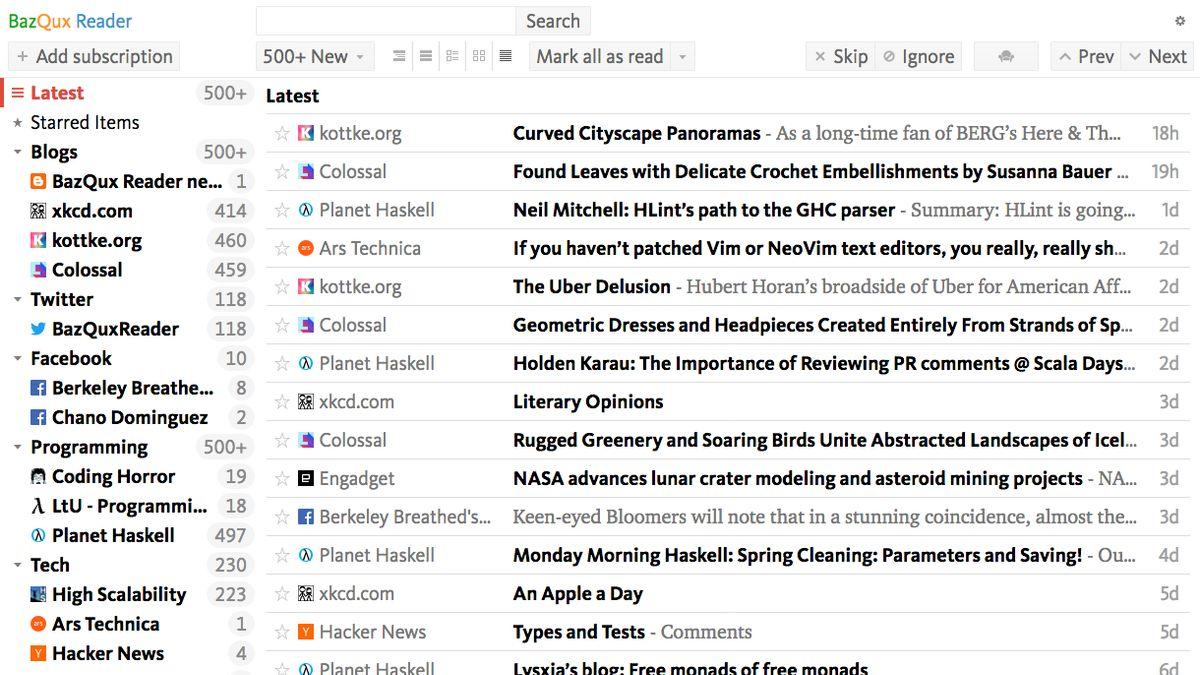The height and width of the screenshot is (675, 1200).
Task: Open Mark all as read dropdown arrow
Action: 682,56
